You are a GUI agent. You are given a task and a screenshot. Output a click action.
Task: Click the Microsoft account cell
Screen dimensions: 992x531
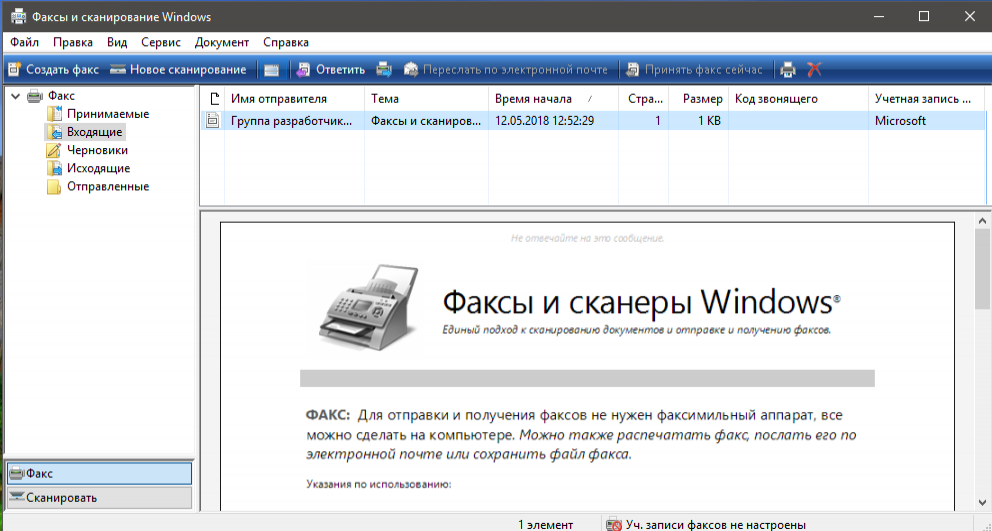(900, 120)
